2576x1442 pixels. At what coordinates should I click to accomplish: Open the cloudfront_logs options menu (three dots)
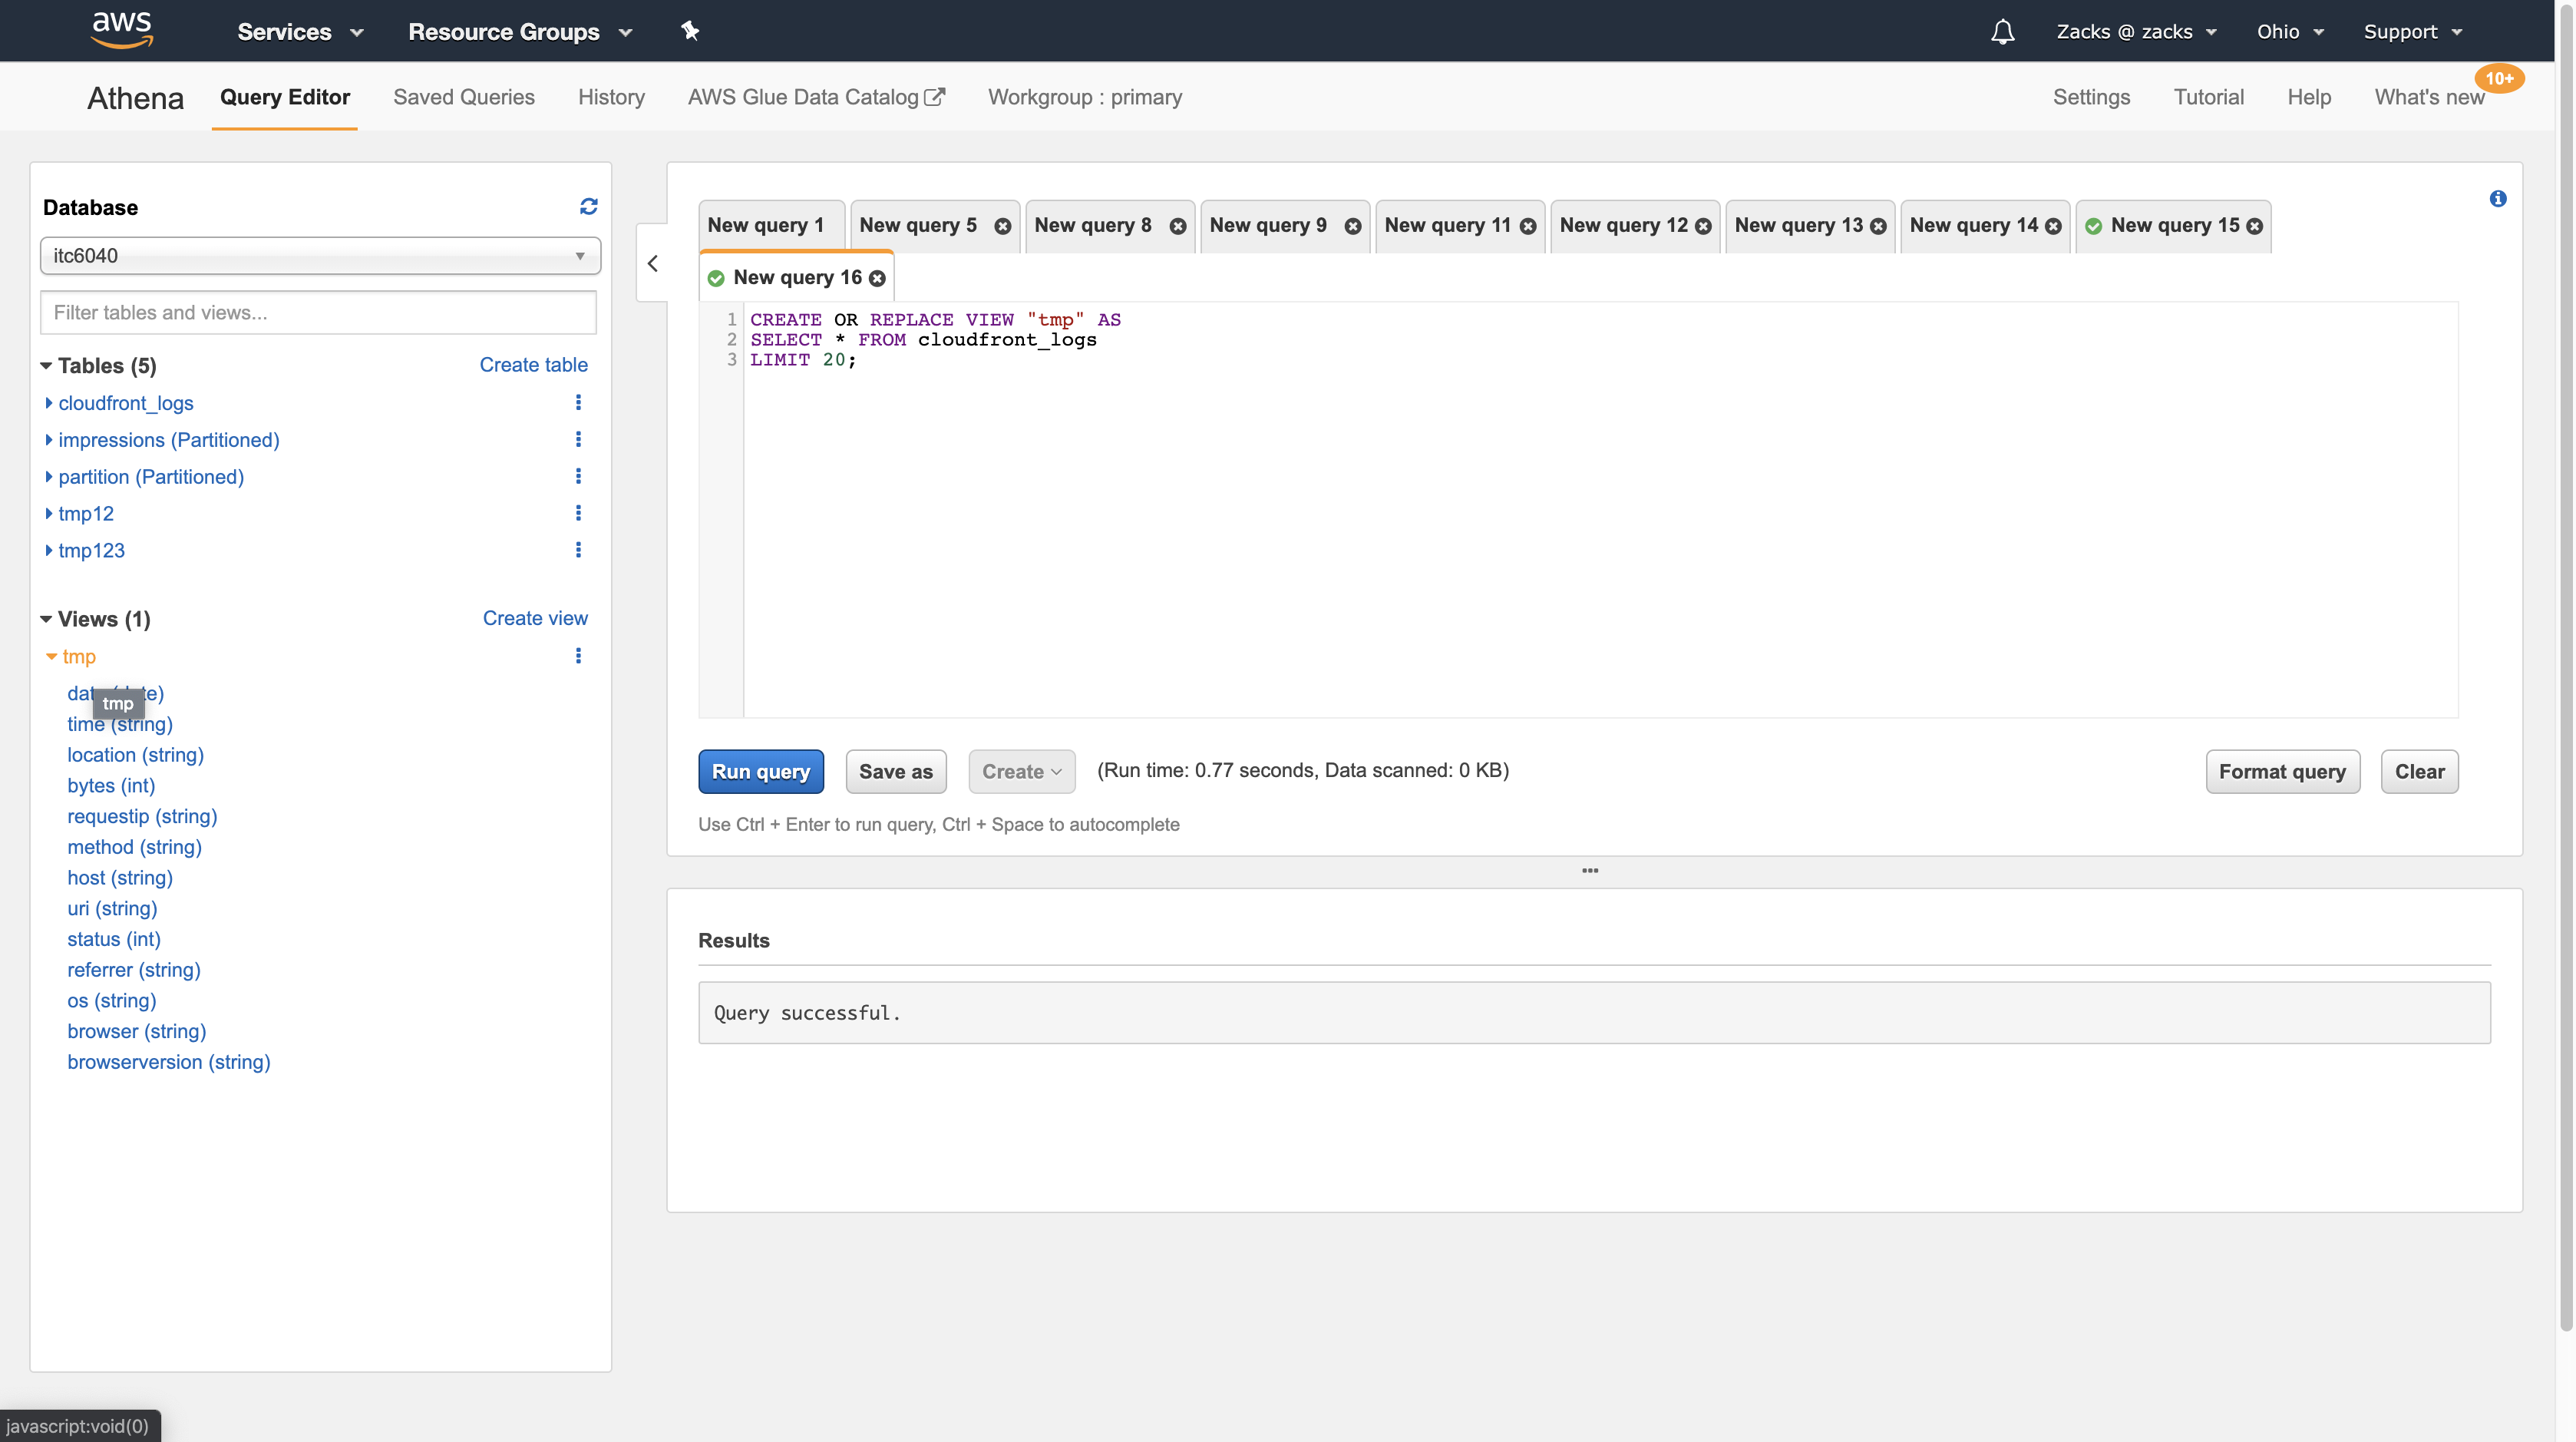click(x=578, y=402)
